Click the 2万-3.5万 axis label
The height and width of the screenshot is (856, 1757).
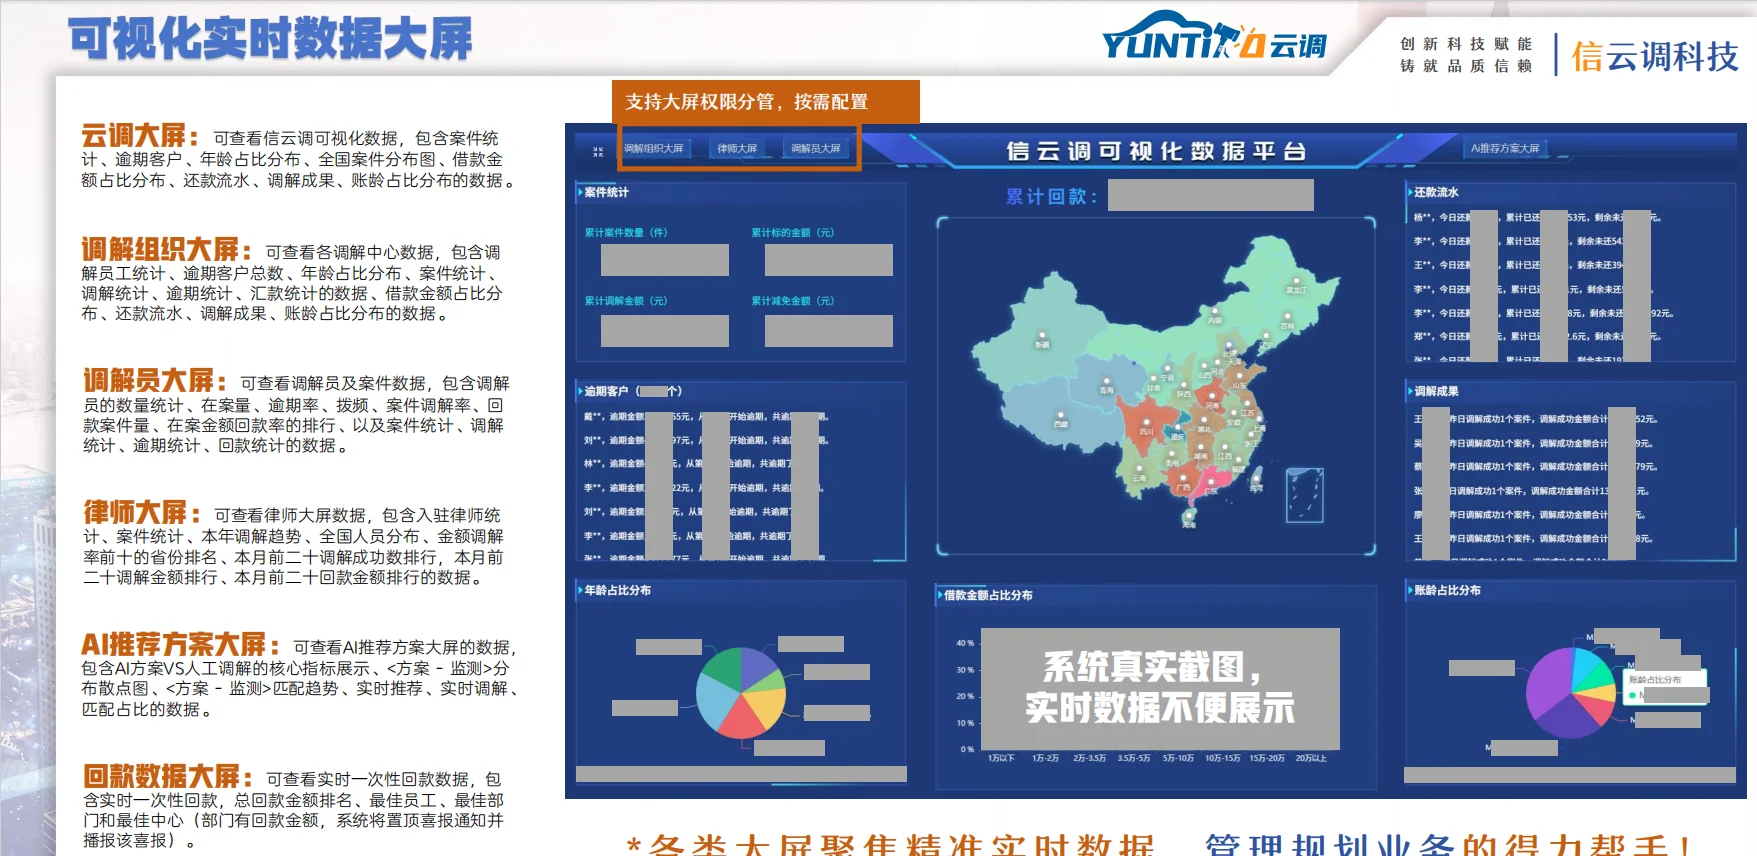[1089, 758]
